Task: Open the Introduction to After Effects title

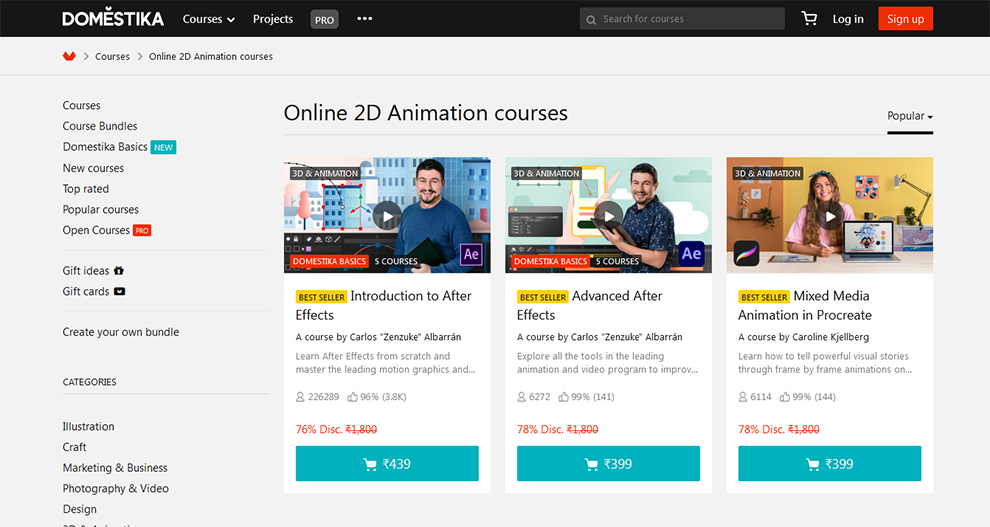Action: pos(383,305)
